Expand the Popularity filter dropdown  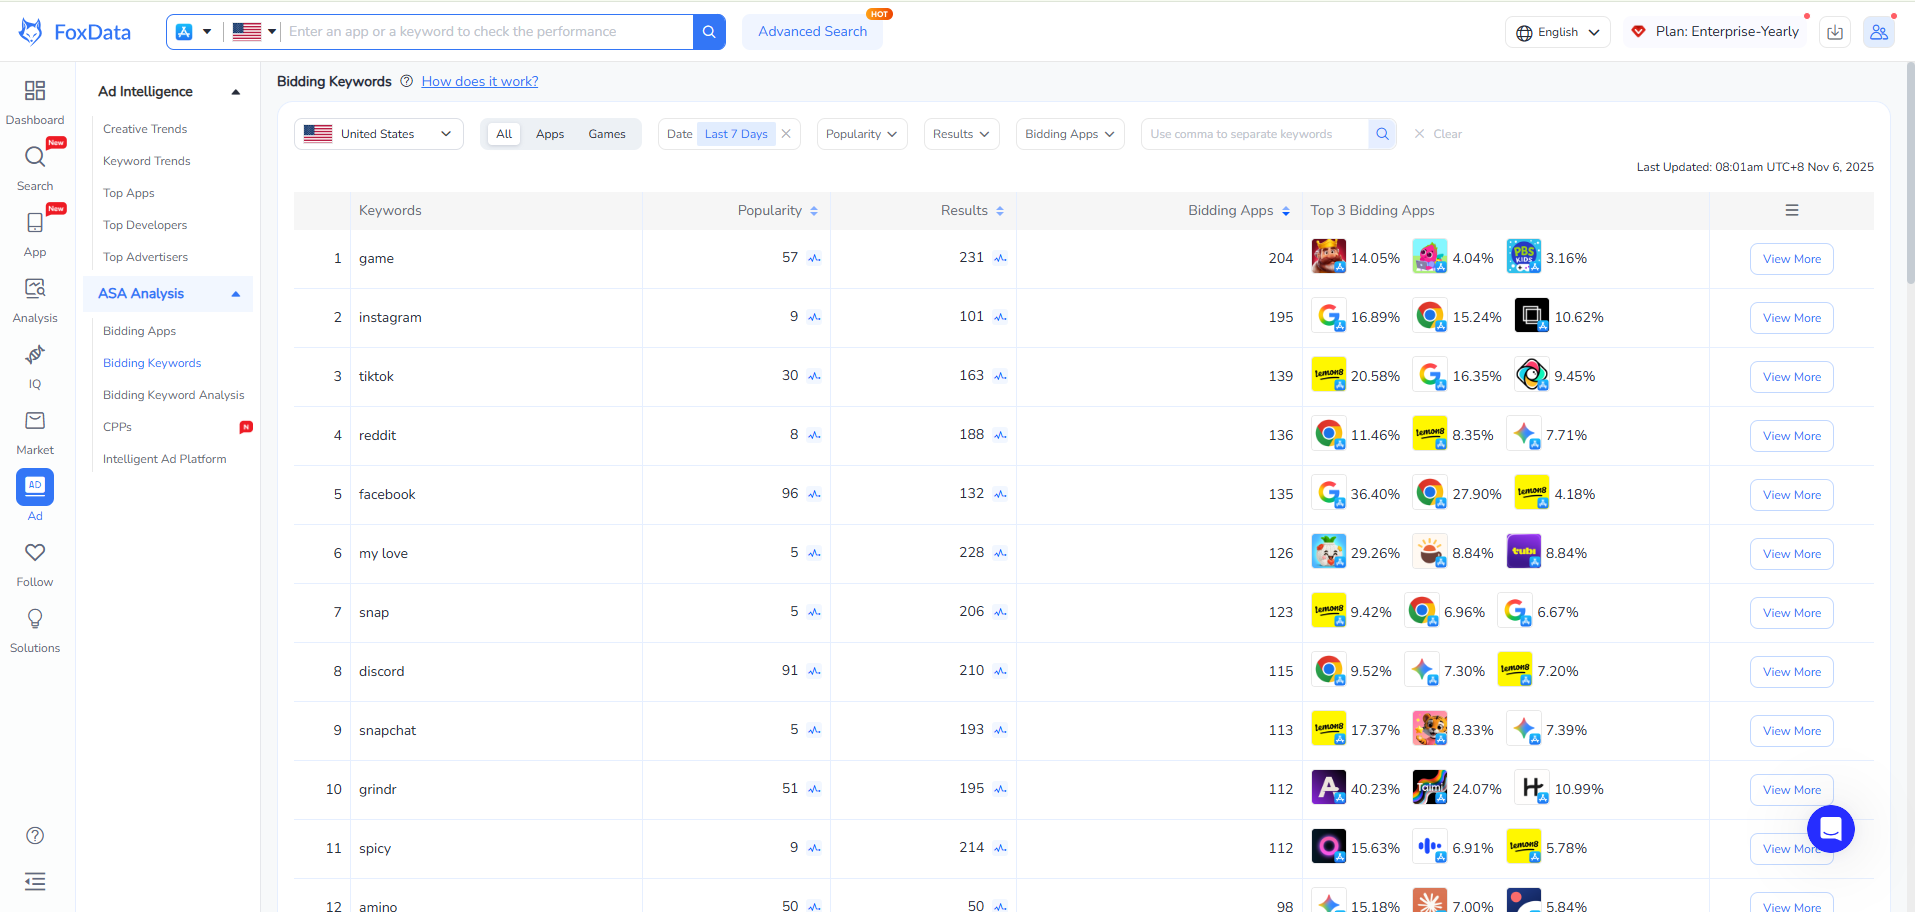[861, 134]
